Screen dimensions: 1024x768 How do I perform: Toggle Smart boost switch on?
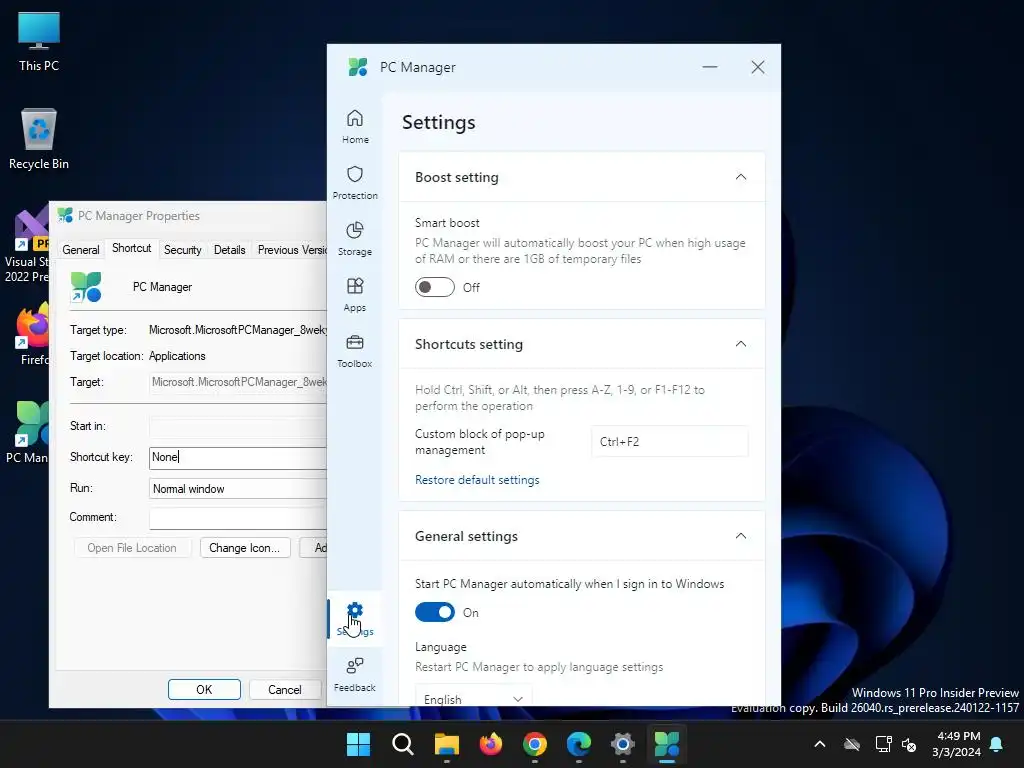click(435, 287)
